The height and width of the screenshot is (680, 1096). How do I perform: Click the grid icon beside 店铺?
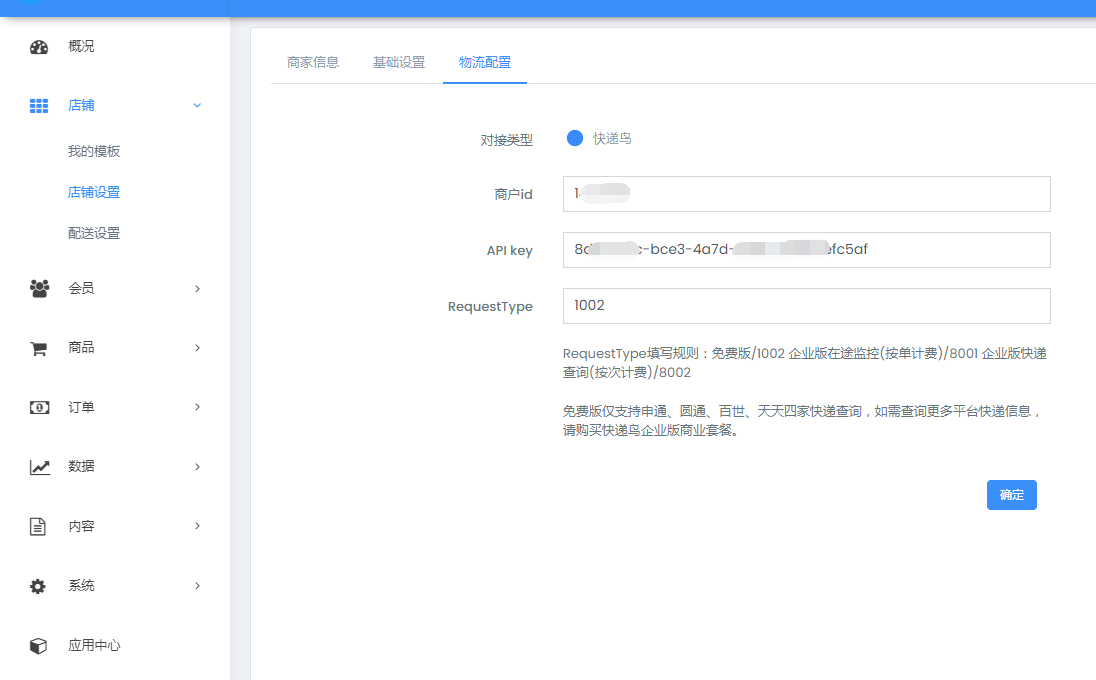coord(39,106)
